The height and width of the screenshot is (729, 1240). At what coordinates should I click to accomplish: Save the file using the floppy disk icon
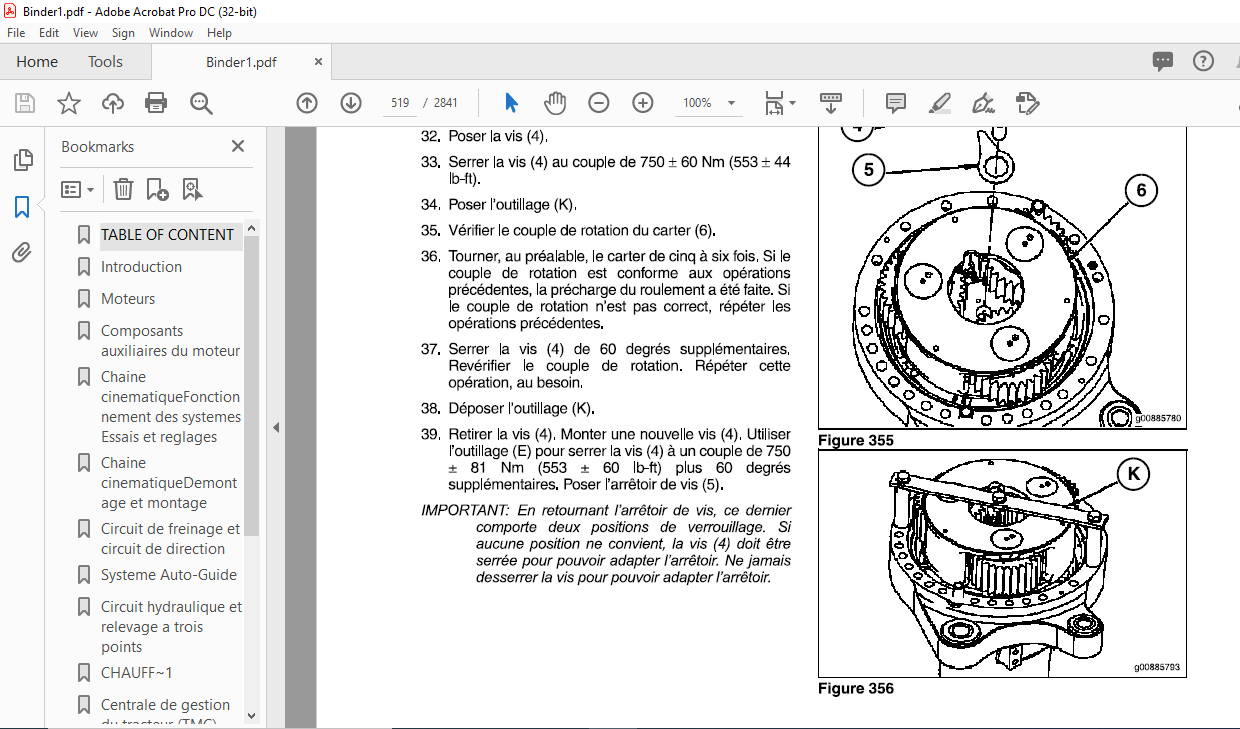25,103
